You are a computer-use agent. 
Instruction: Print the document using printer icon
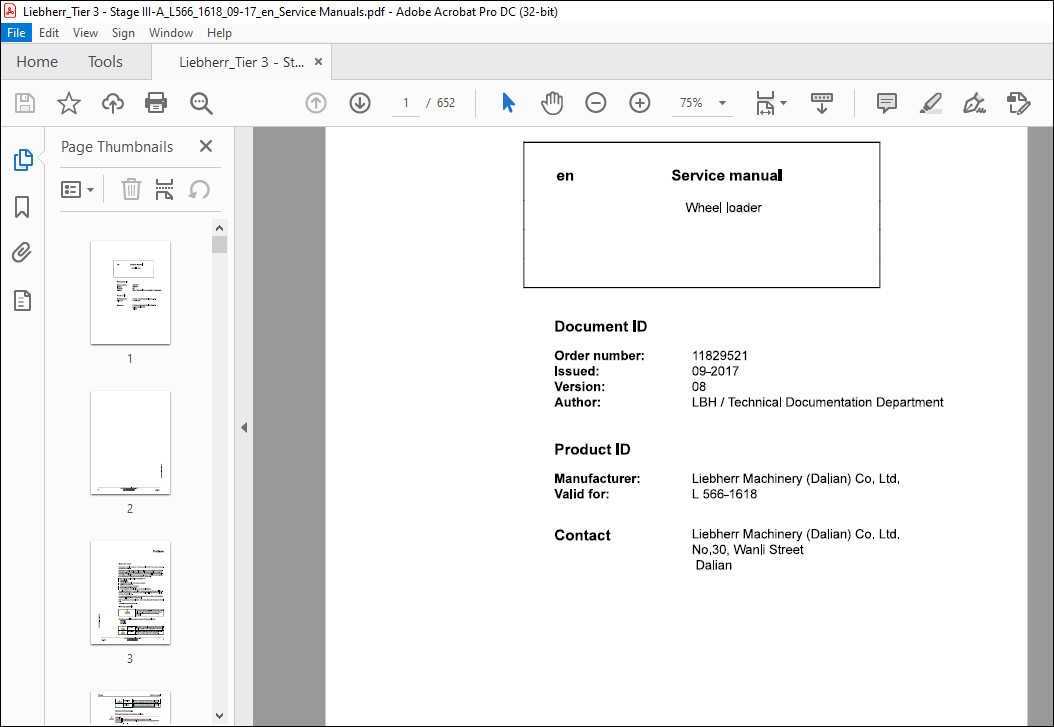156,103
